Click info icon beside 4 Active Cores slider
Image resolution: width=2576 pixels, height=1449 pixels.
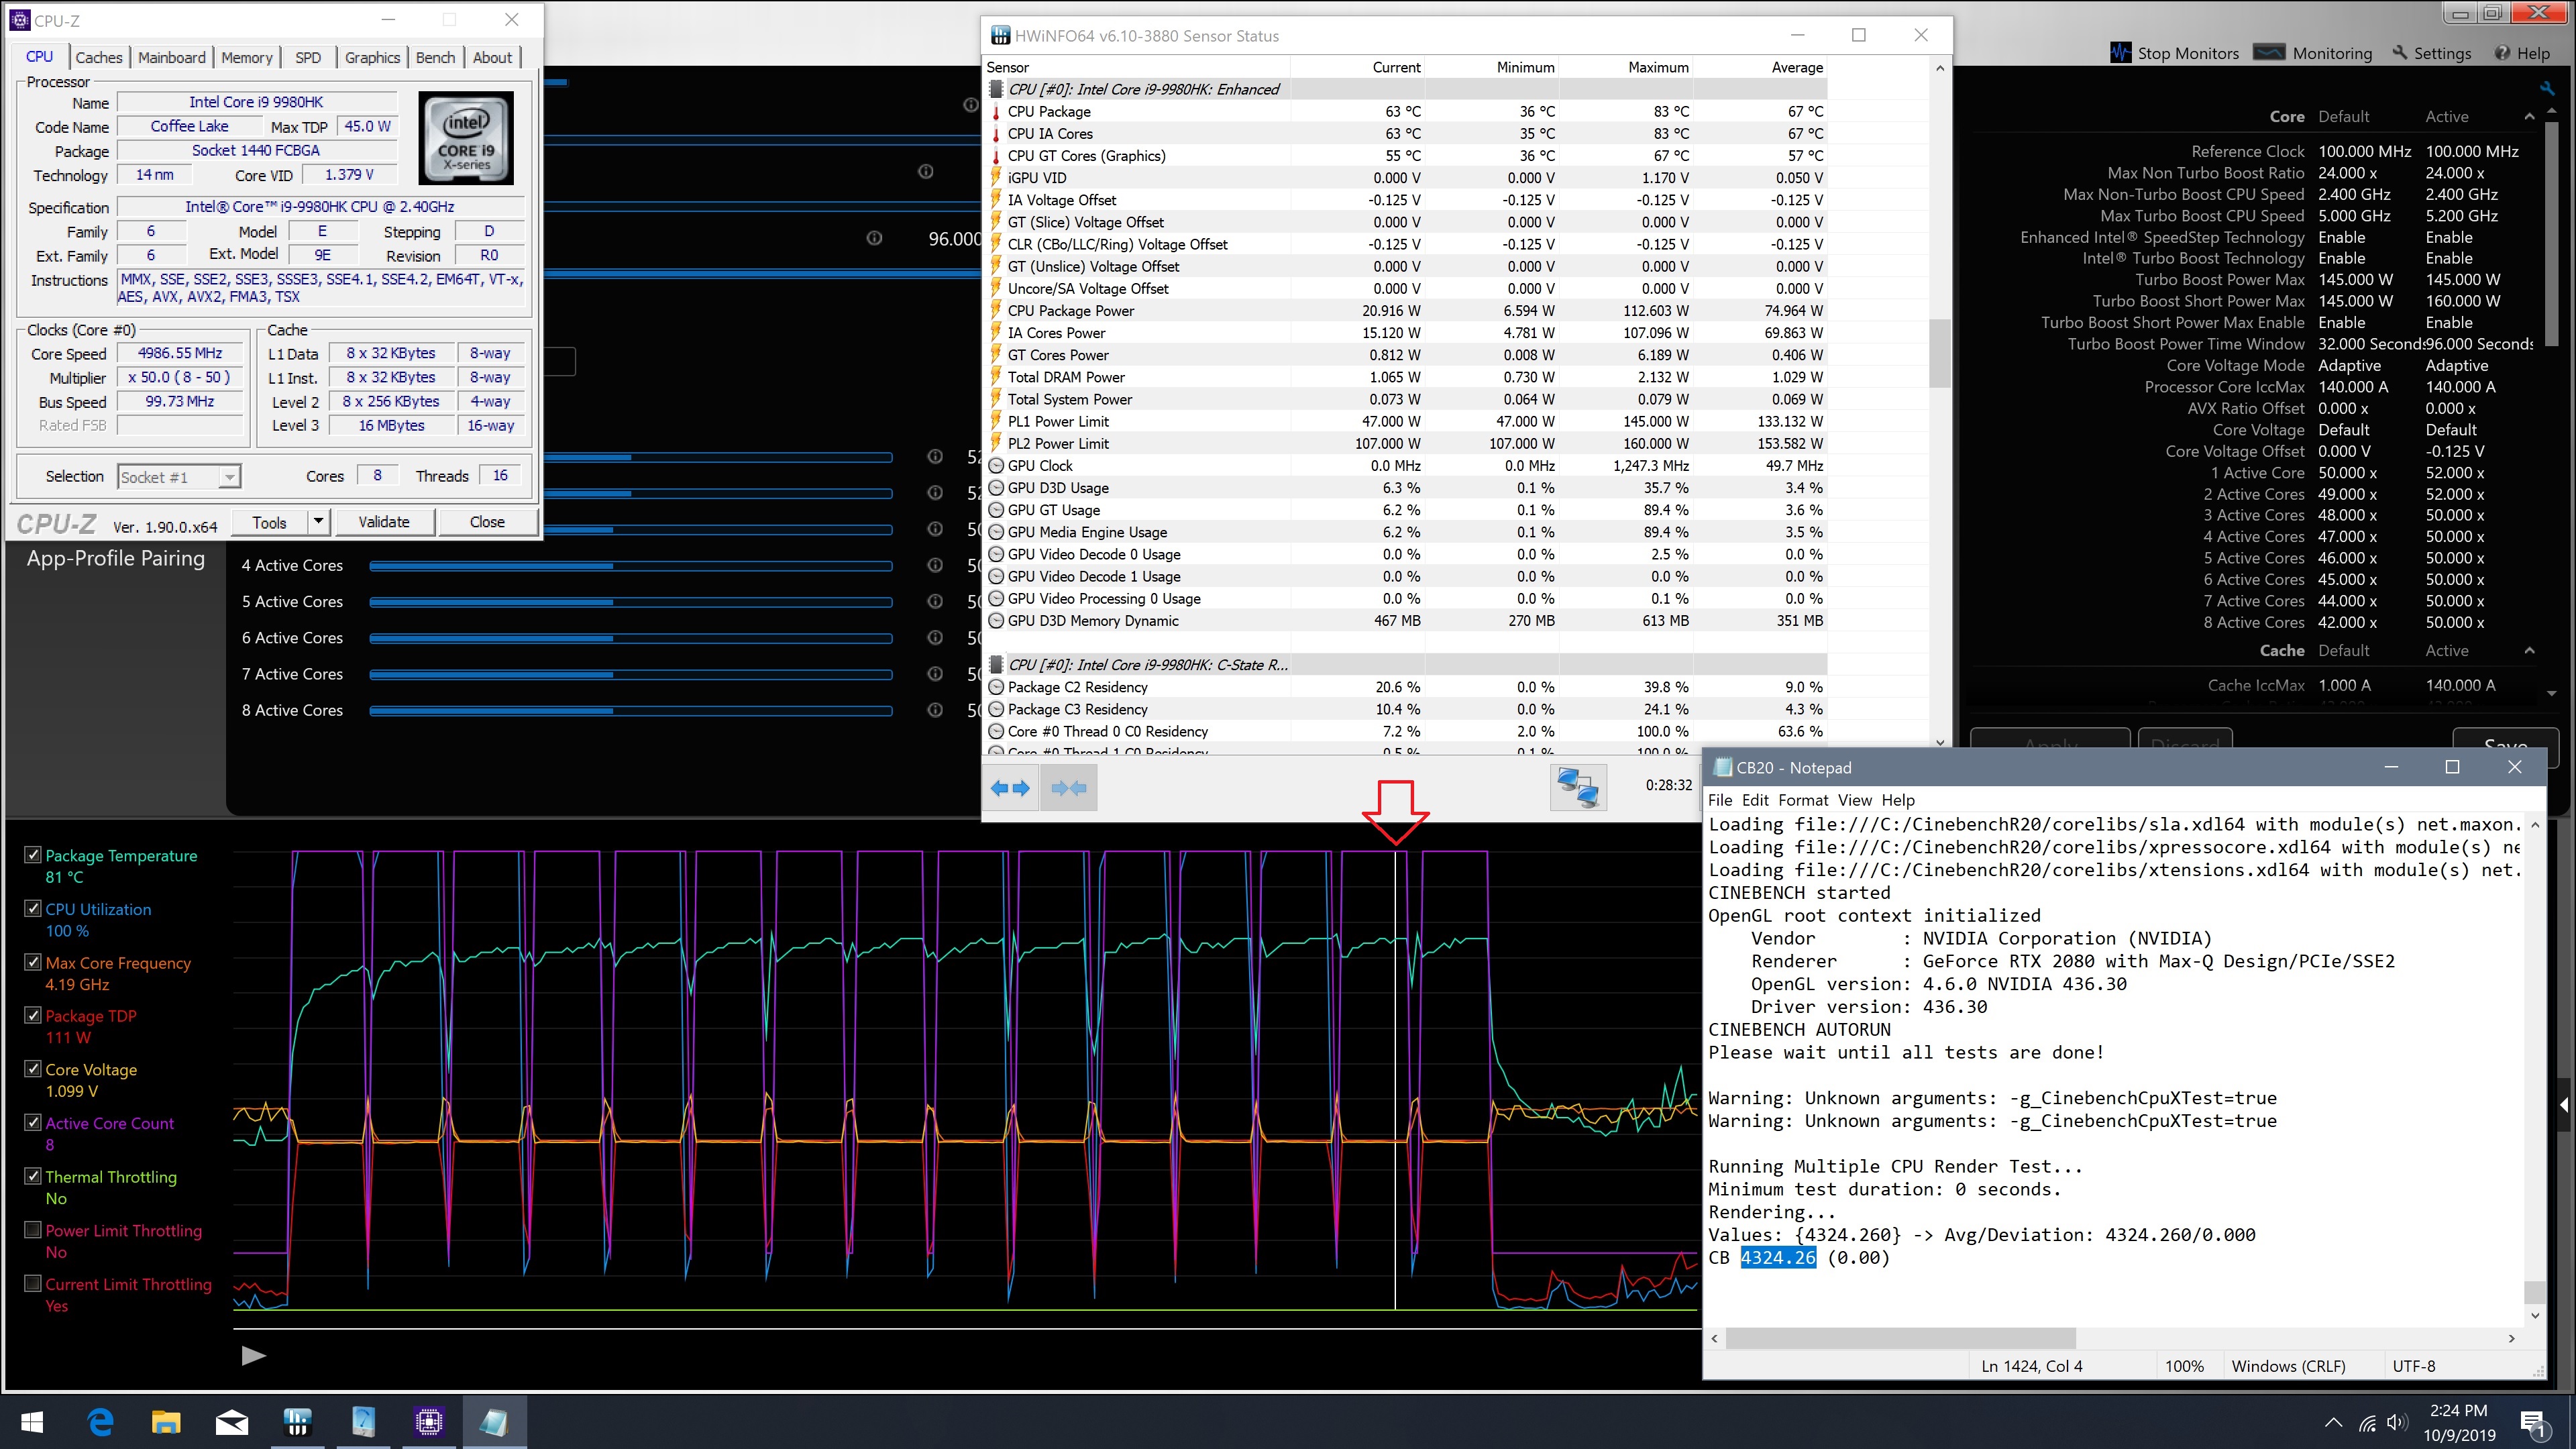click(935, 565)
